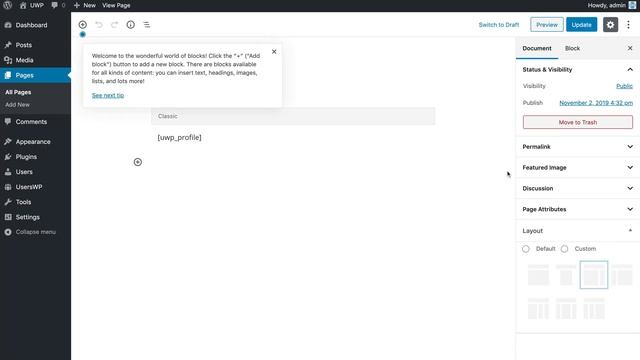Open the Block navigation list icon
The width and height of the screenshot is (640, 360).
pyautogui.click(x=147, y=24)
